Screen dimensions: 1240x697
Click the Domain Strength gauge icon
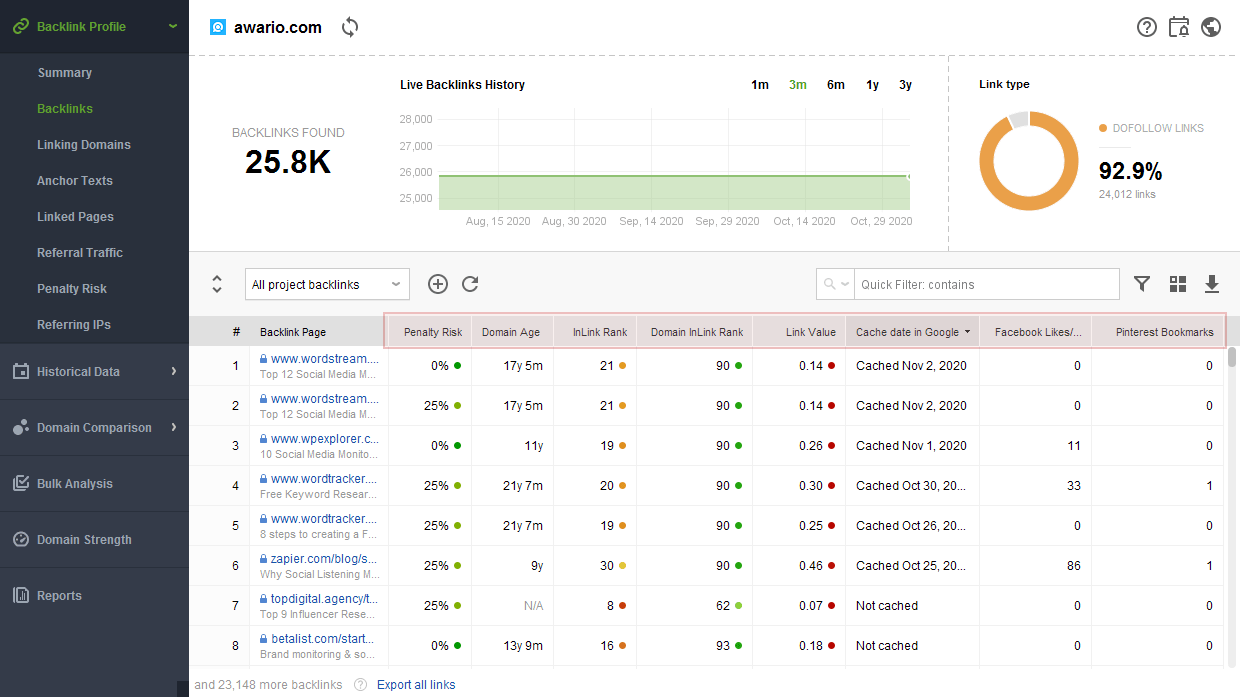(x=20, y=539)
